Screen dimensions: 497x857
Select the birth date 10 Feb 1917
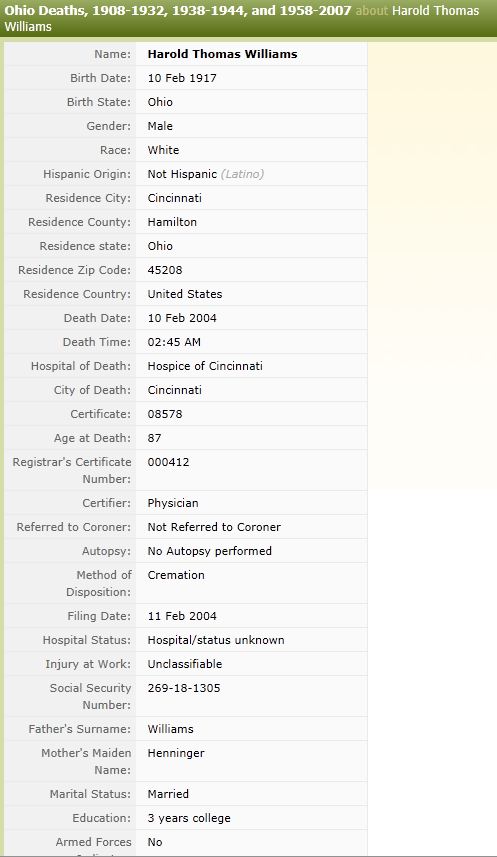182,78
